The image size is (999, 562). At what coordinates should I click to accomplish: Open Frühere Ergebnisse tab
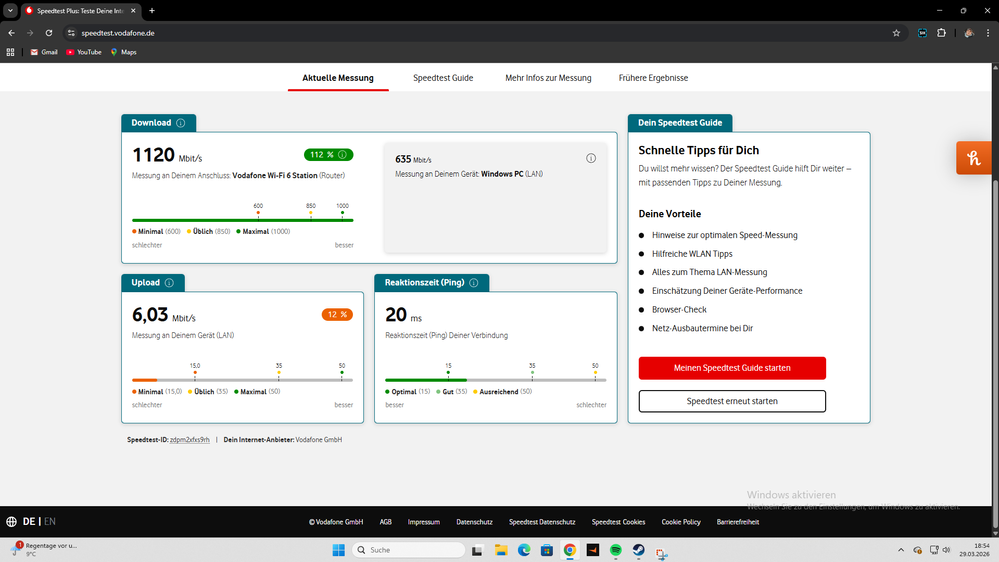653,78
